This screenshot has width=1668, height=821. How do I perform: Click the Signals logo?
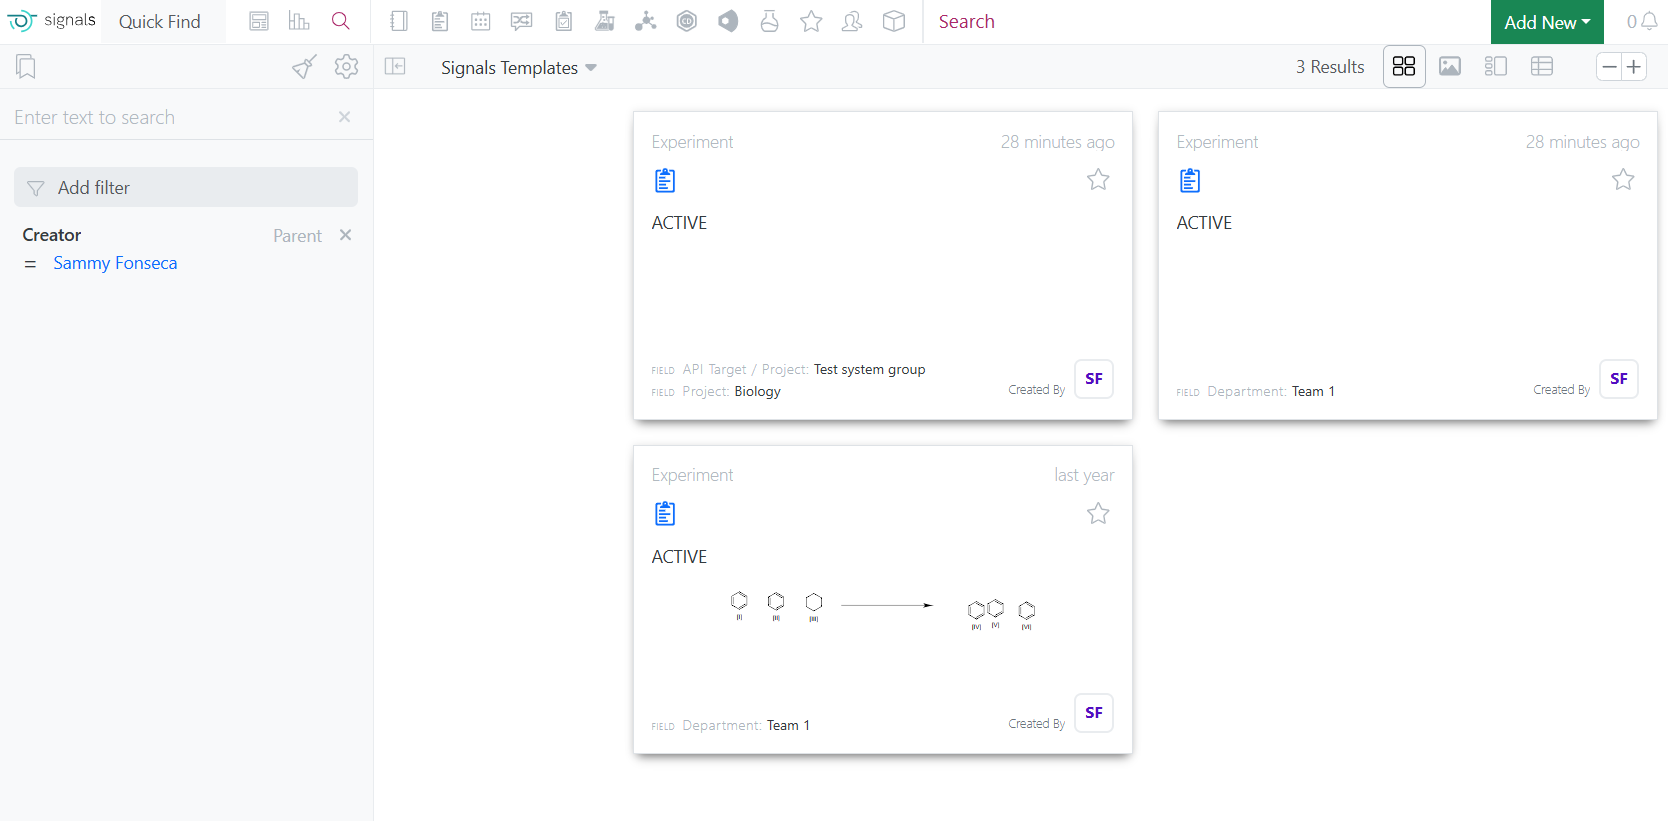pos(51,21)
